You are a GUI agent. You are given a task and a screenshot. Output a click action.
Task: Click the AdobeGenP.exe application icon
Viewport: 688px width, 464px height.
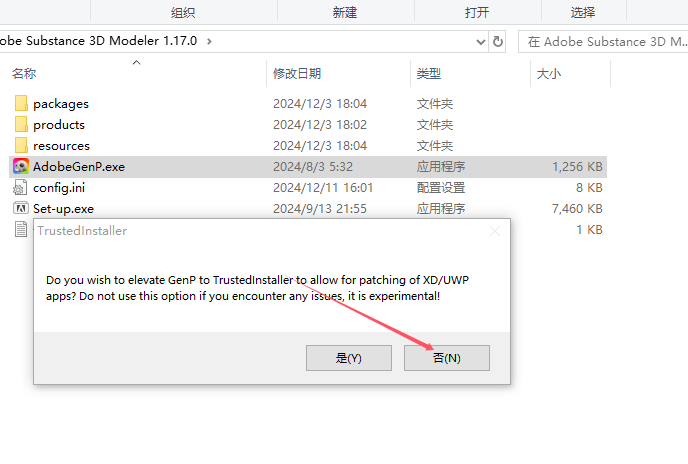click(21, 166)
